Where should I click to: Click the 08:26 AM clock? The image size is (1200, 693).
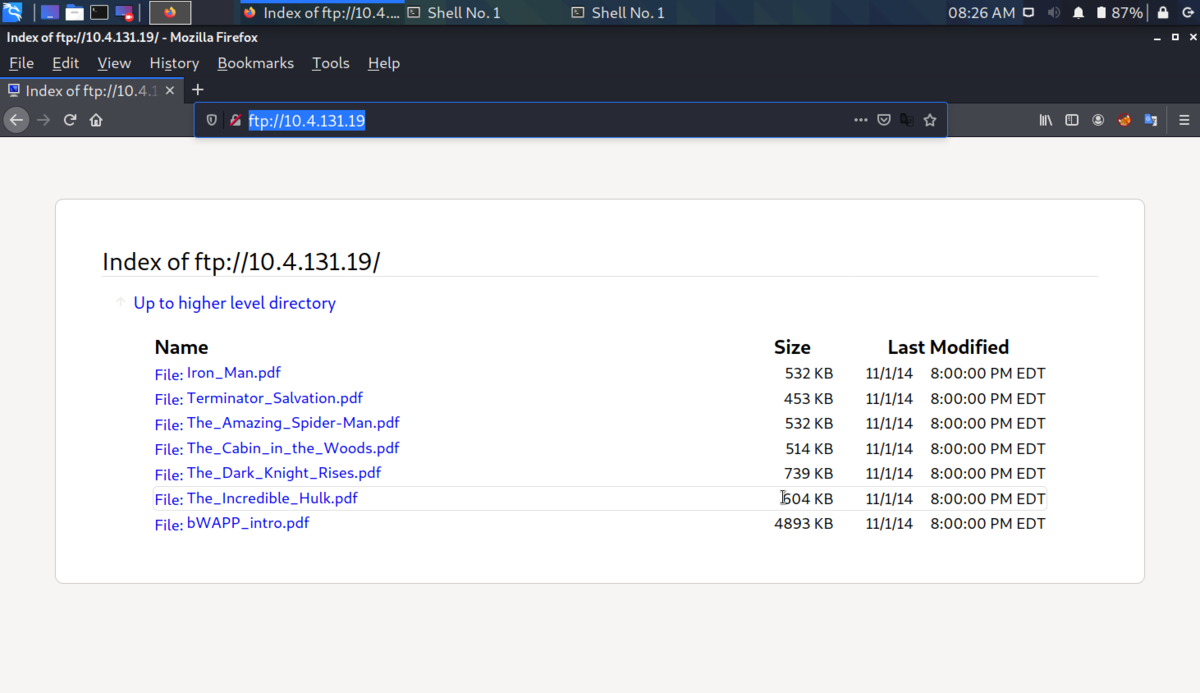[981, 13]
